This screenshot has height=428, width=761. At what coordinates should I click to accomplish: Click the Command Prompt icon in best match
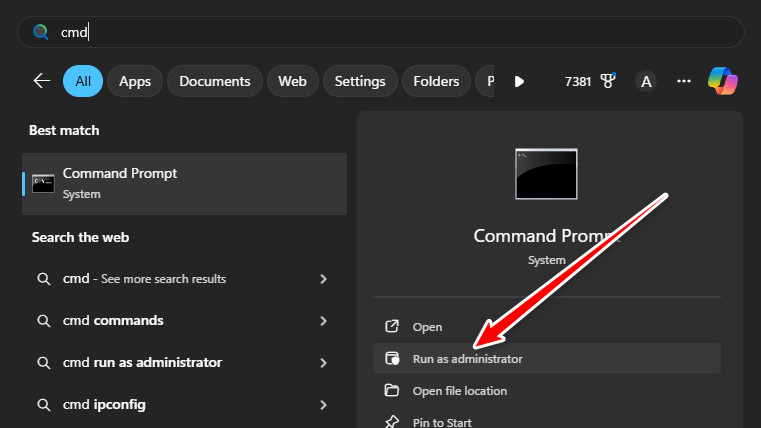click(43, 183)
